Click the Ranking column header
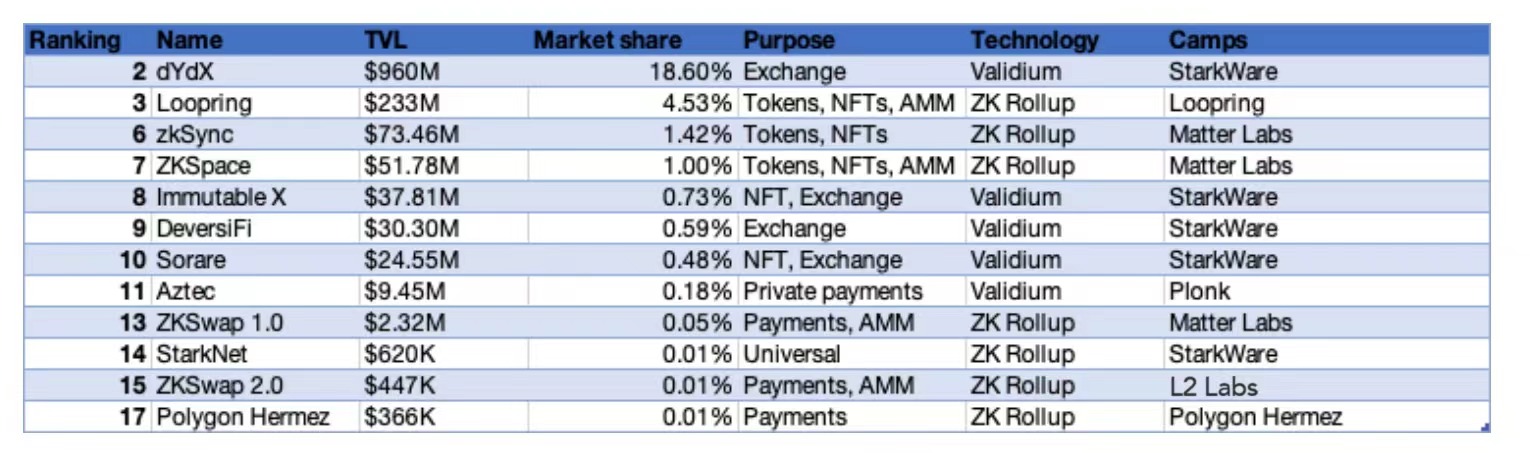This screenshot has width=1530, height=453. tap(75, 41)
